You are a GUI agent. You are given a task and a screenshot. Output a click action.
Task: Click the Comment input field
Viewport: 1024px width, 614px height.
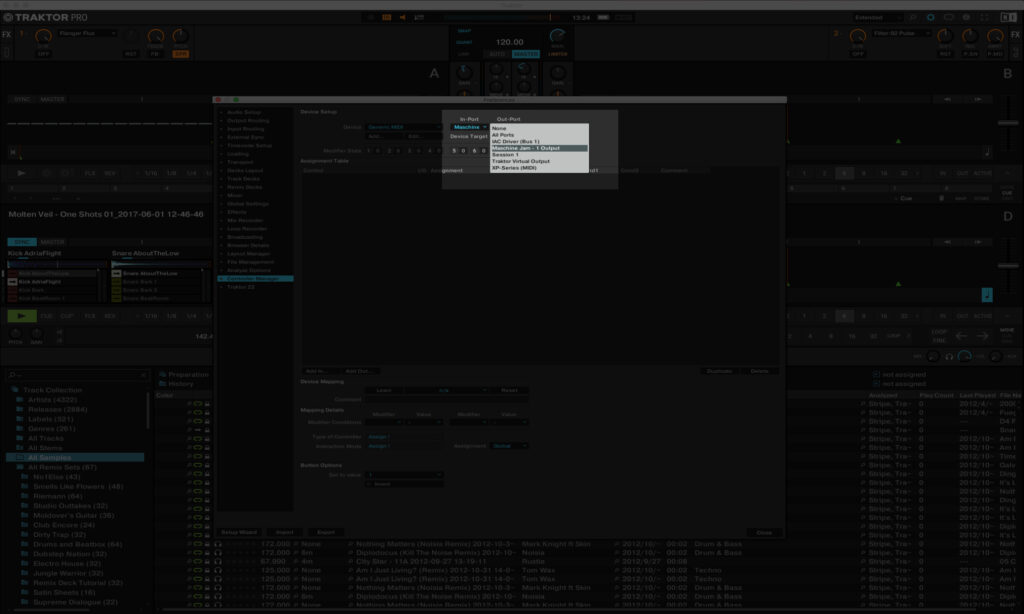pyautogui.click(x=447, y=399)
